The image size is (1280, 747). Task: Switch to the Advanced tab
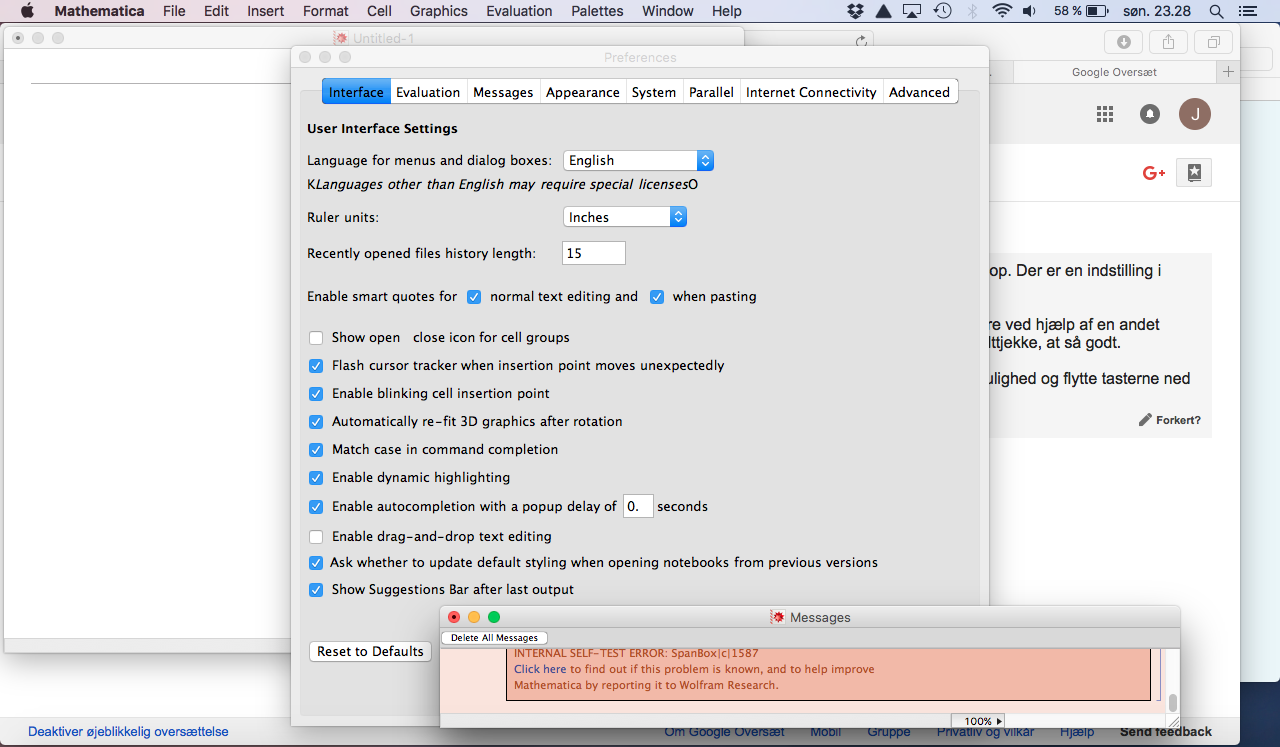coord(919,92)
